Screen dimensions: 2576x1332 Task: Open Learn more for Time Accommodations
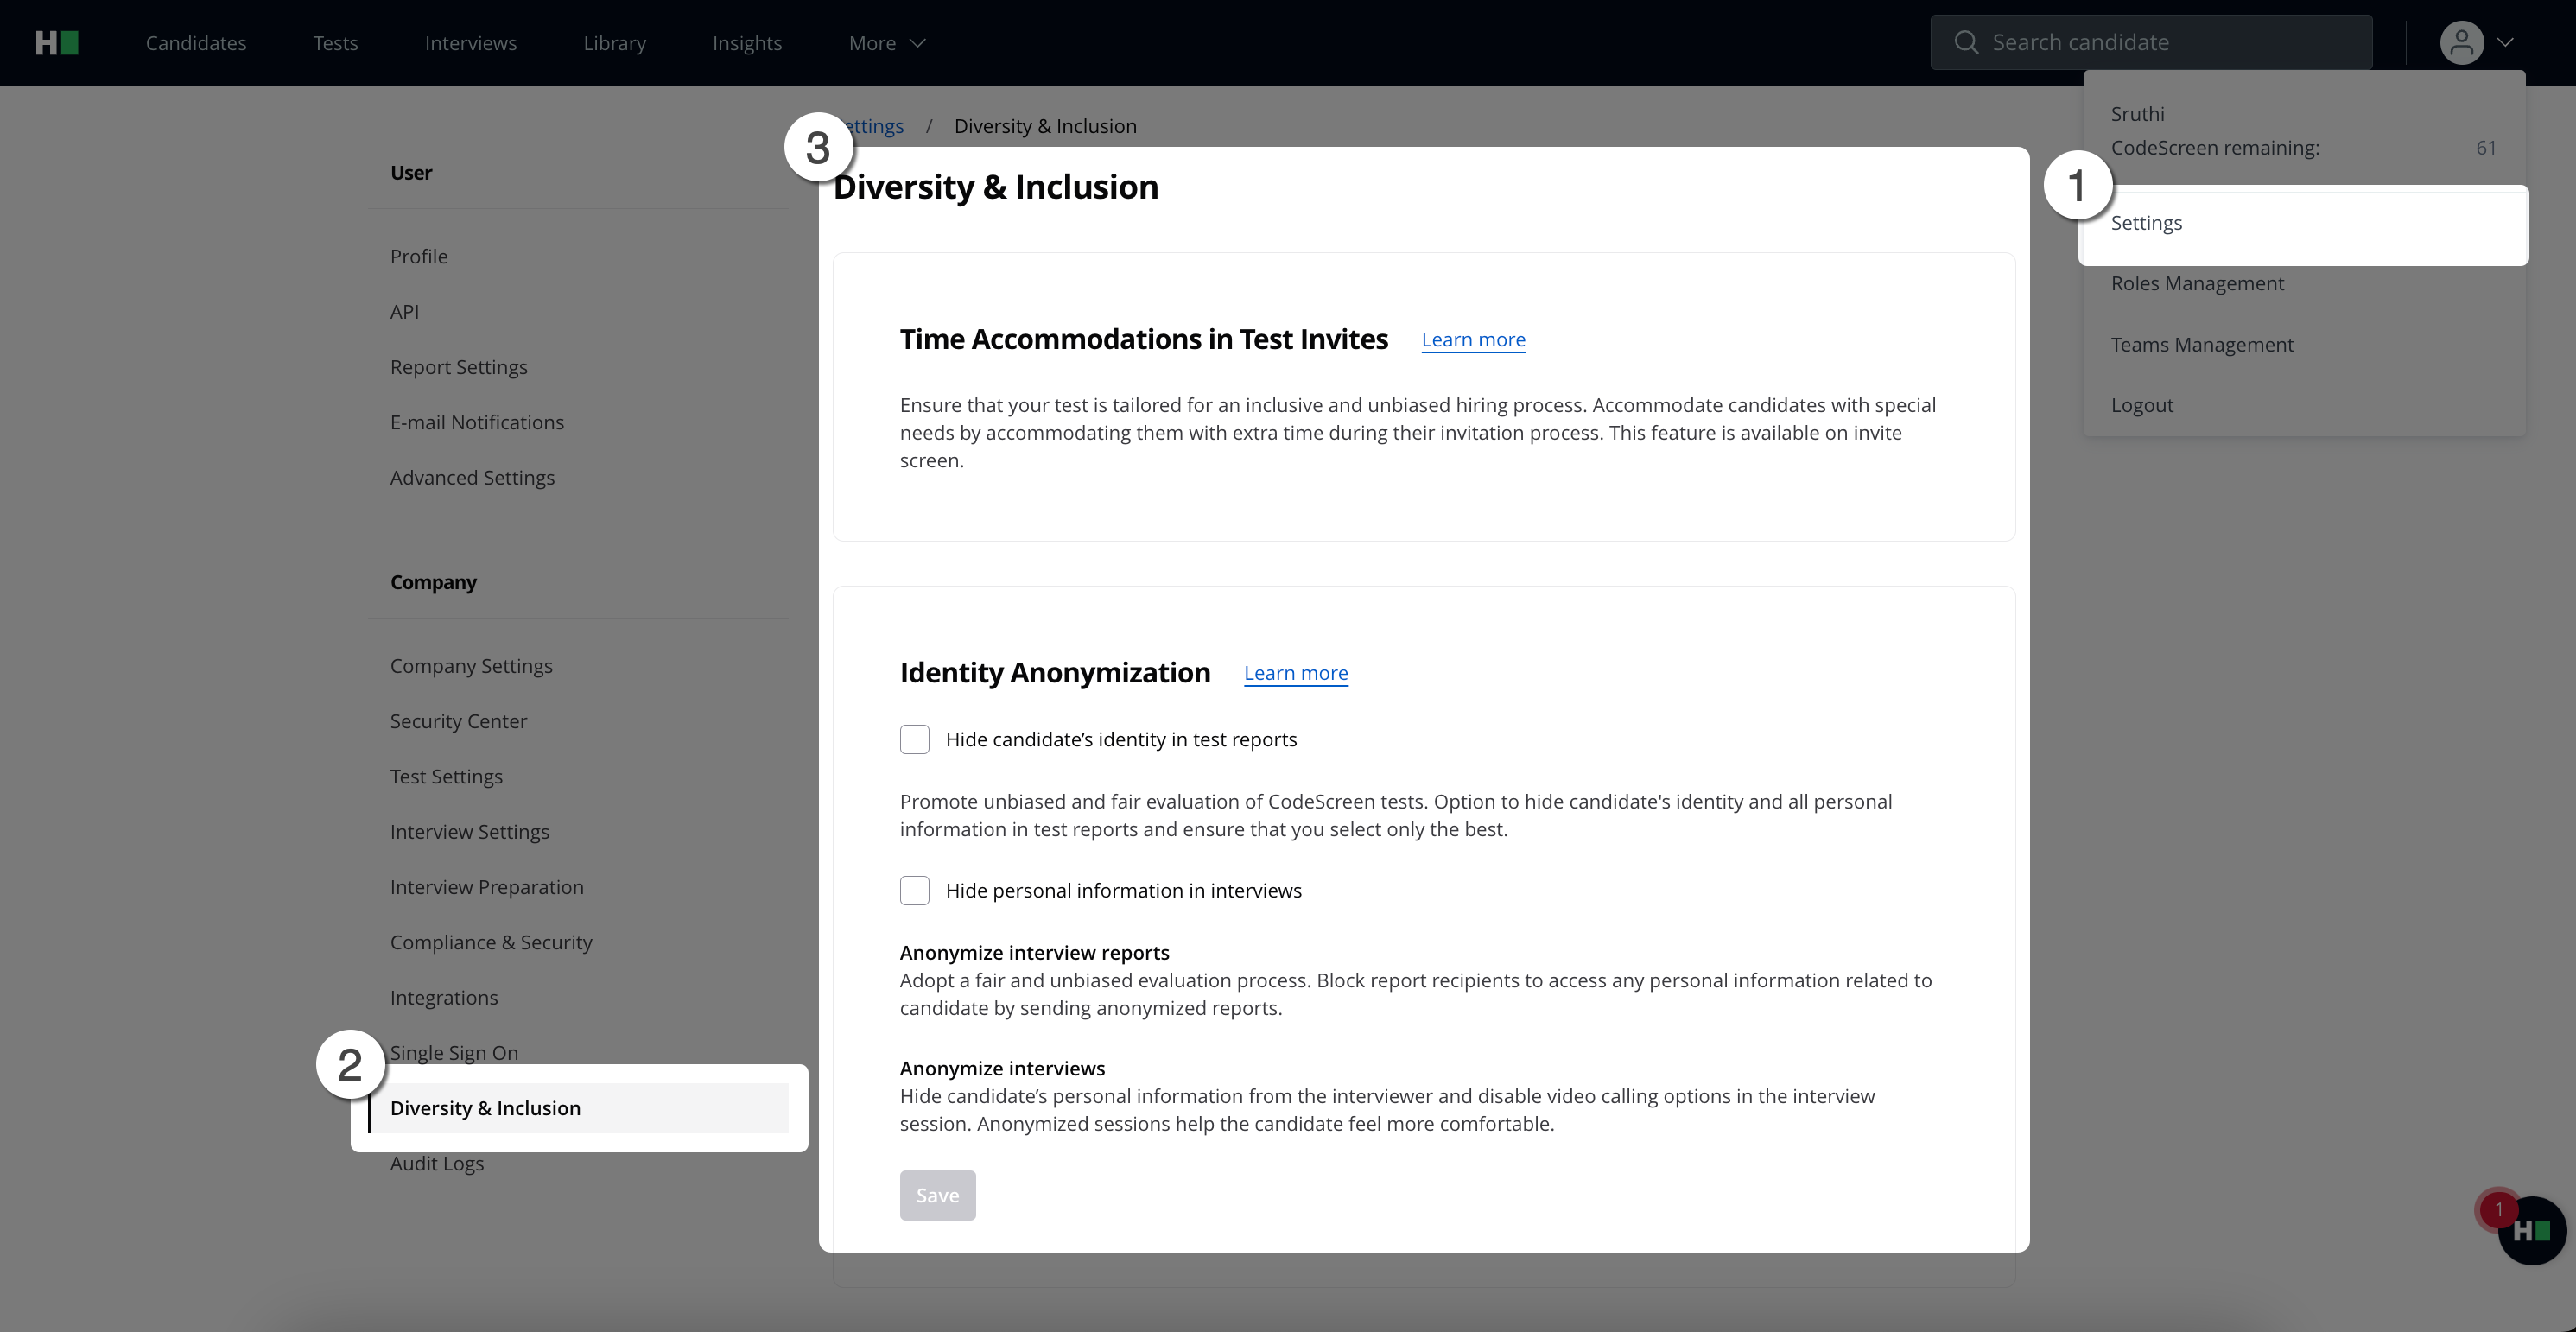point(1473,340)
